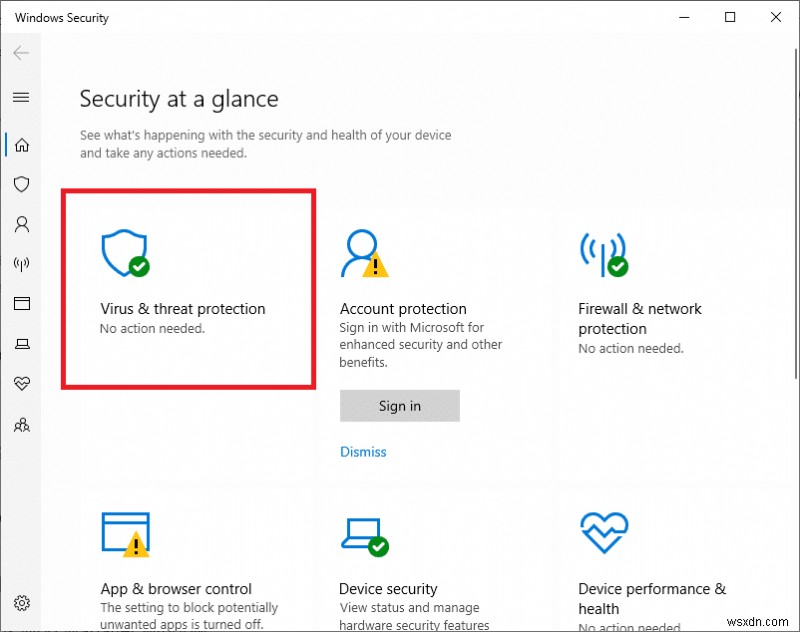Open Firewall & network wireless icon in sidebar

21,265
